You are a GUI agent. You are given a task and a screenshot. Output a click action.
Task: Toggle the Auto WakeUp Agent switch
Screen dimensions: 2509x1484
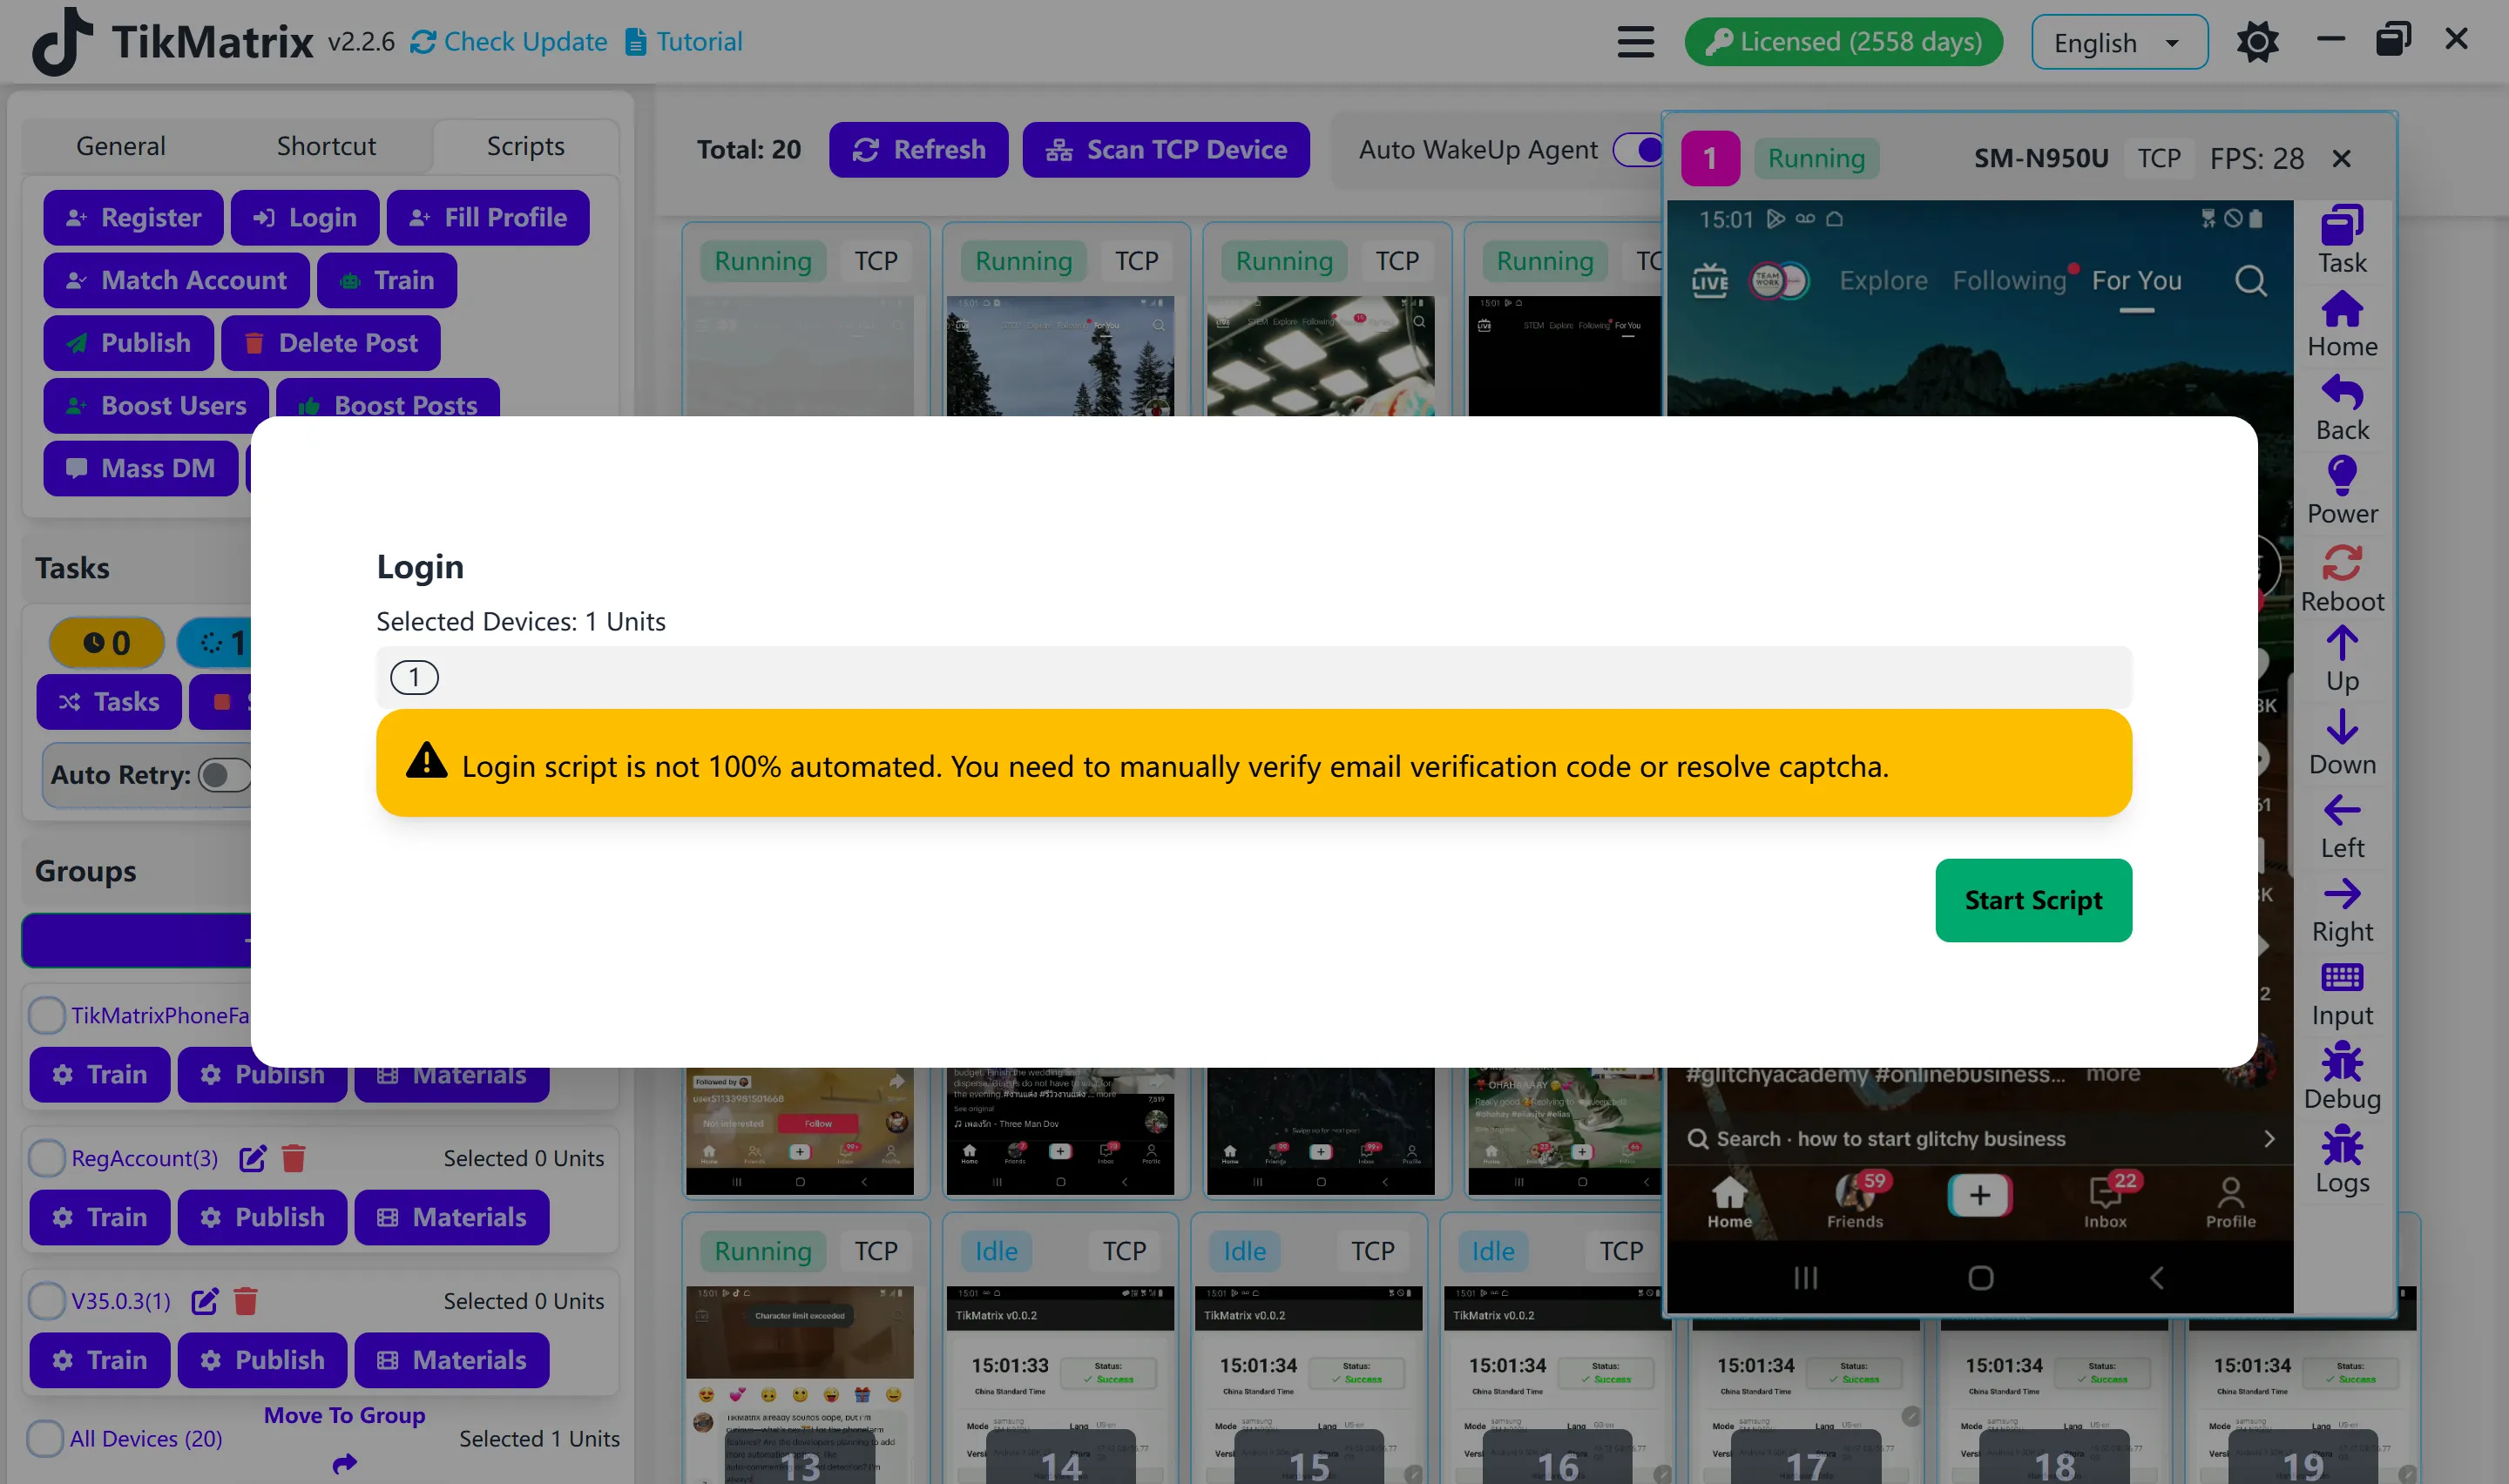click(x=1641, y=149)
